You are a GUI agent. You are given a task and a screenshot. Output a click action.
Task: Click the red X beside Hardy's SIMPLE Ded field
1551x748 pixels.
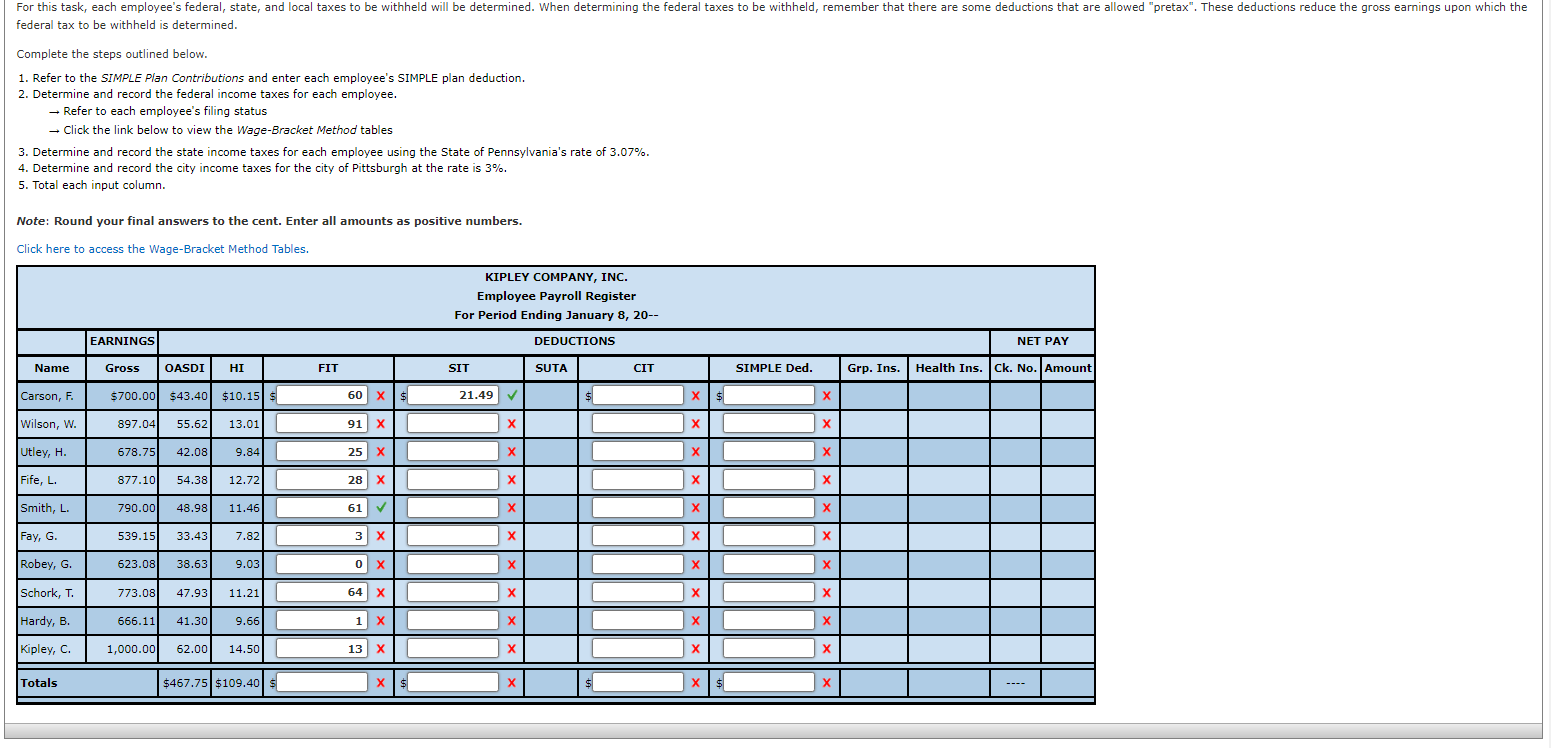(825, 619)
